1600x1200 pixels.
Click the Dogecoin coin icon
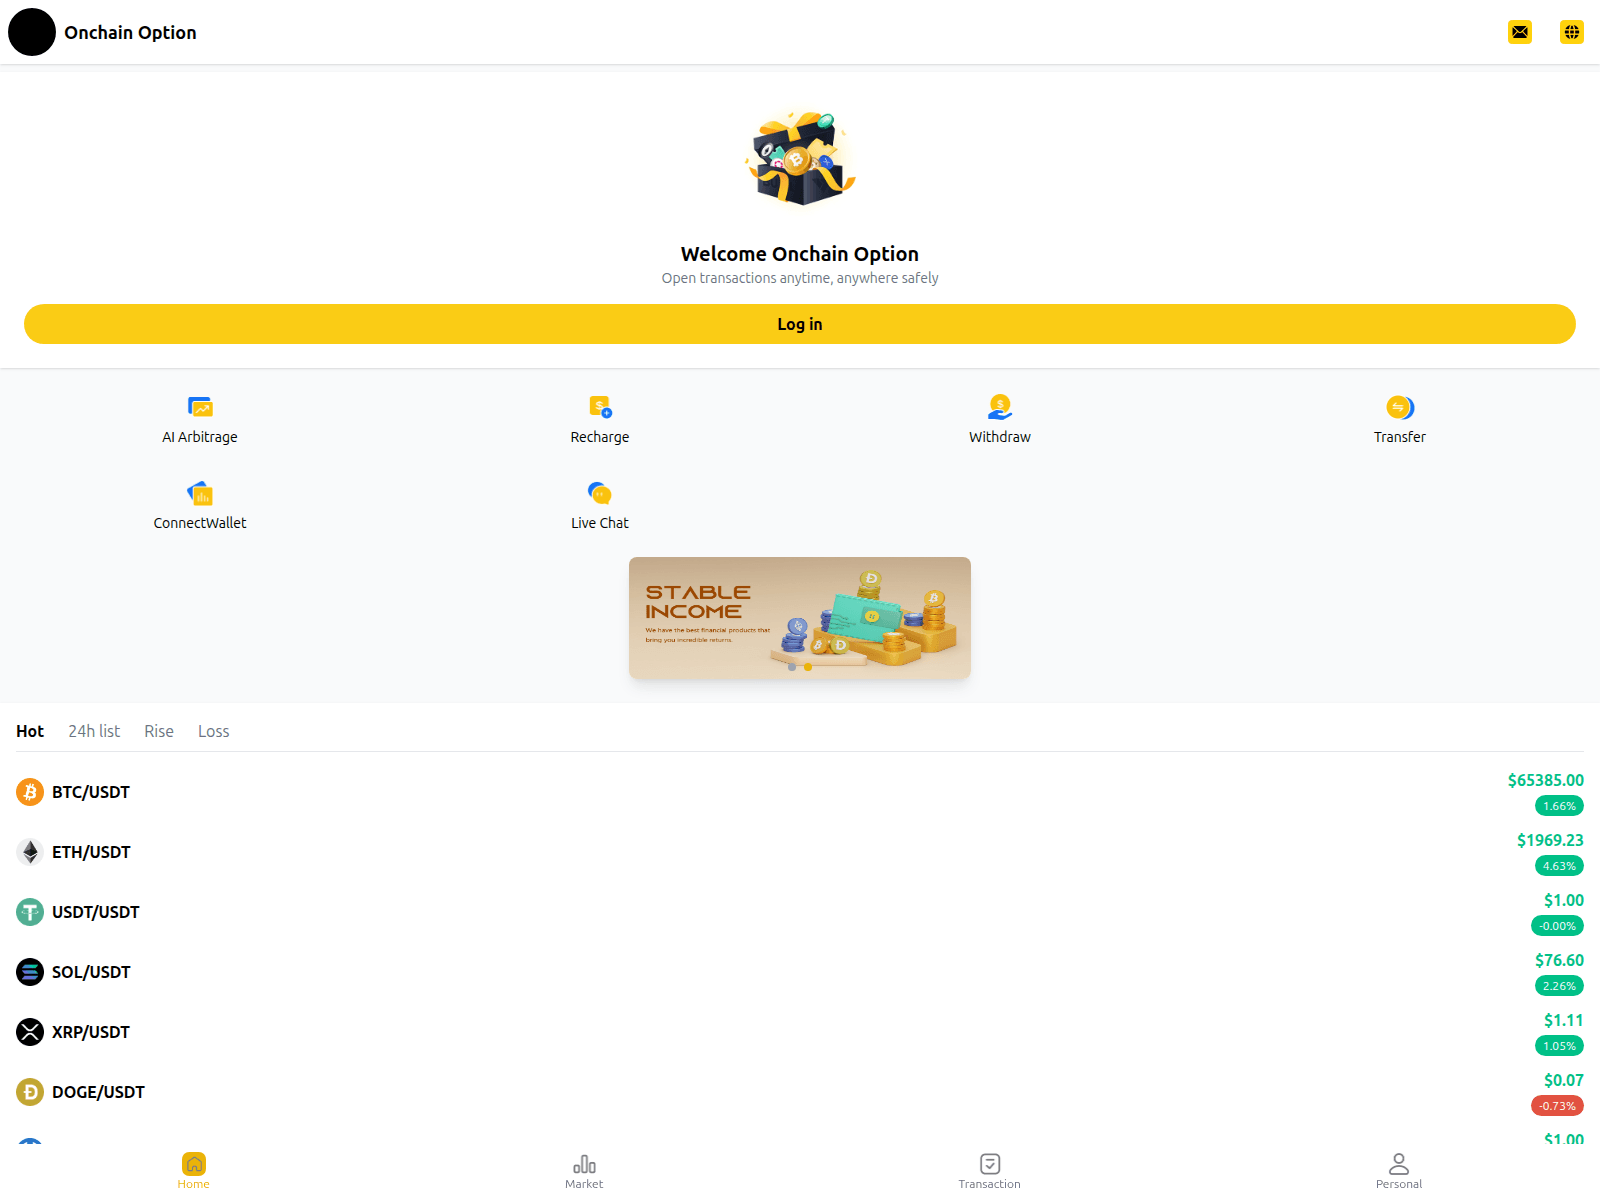coord(30,1092)
